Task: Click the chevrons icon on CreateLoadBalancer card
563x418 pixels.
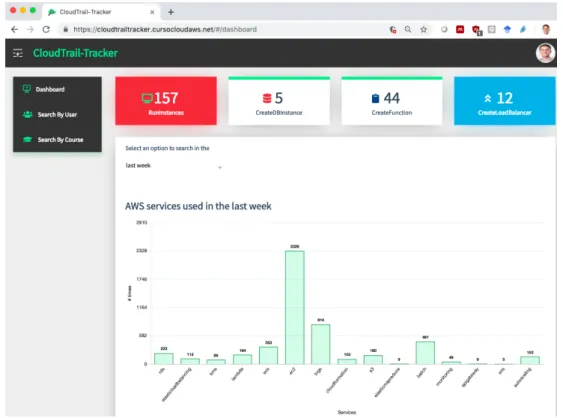Action: tap(488, 98)
